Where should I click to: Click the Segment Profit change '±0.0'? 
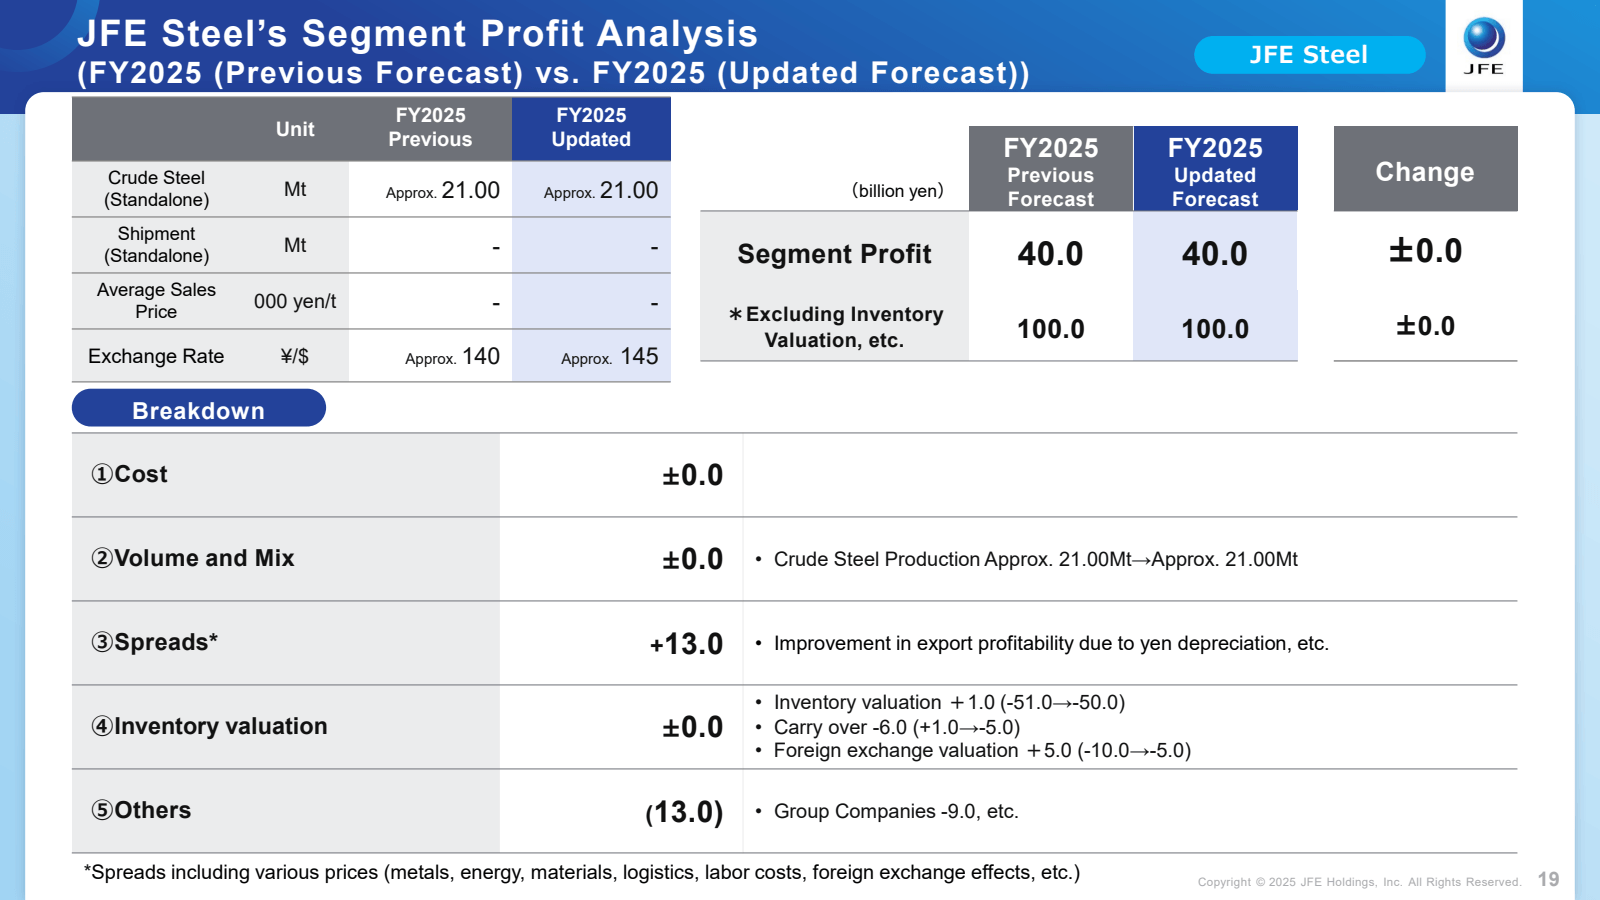coord(1425,251)
